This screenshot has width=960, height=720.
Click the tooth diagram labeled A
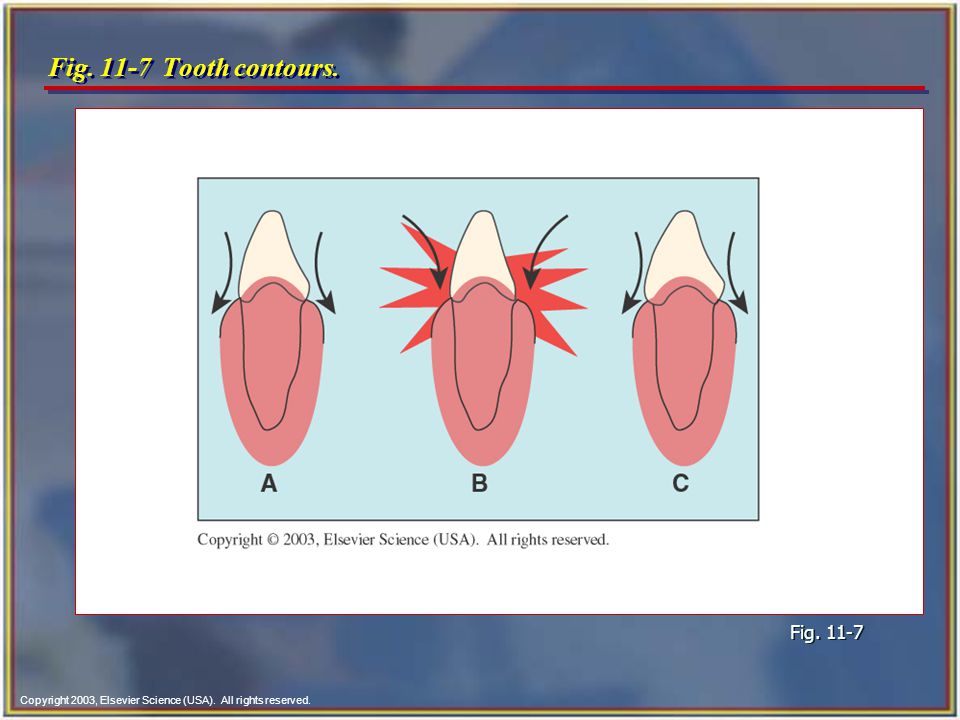click(272, 338)
